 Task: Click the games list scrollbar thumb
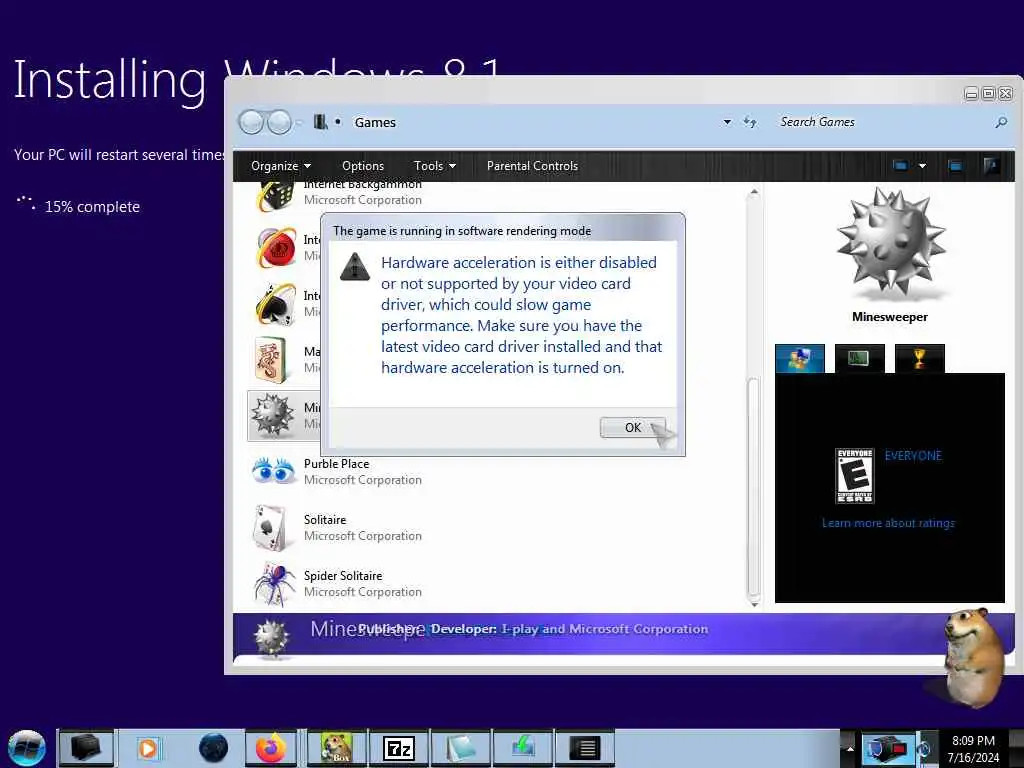click(x=754, y=487)
